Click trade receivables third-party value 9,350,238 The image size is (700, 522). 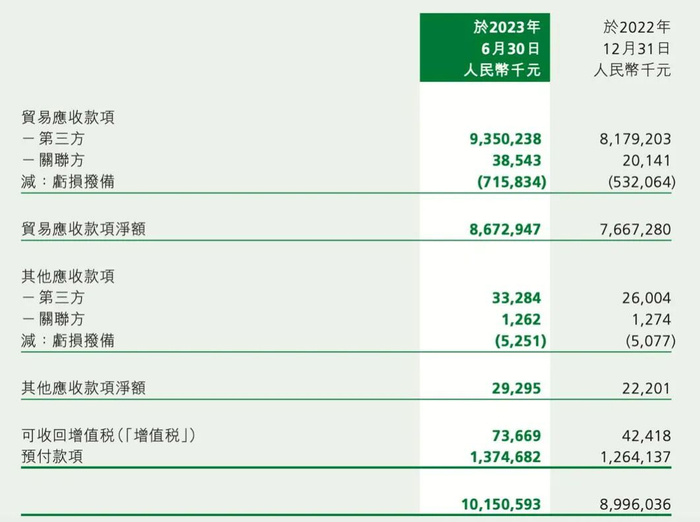tap(498, 139)
